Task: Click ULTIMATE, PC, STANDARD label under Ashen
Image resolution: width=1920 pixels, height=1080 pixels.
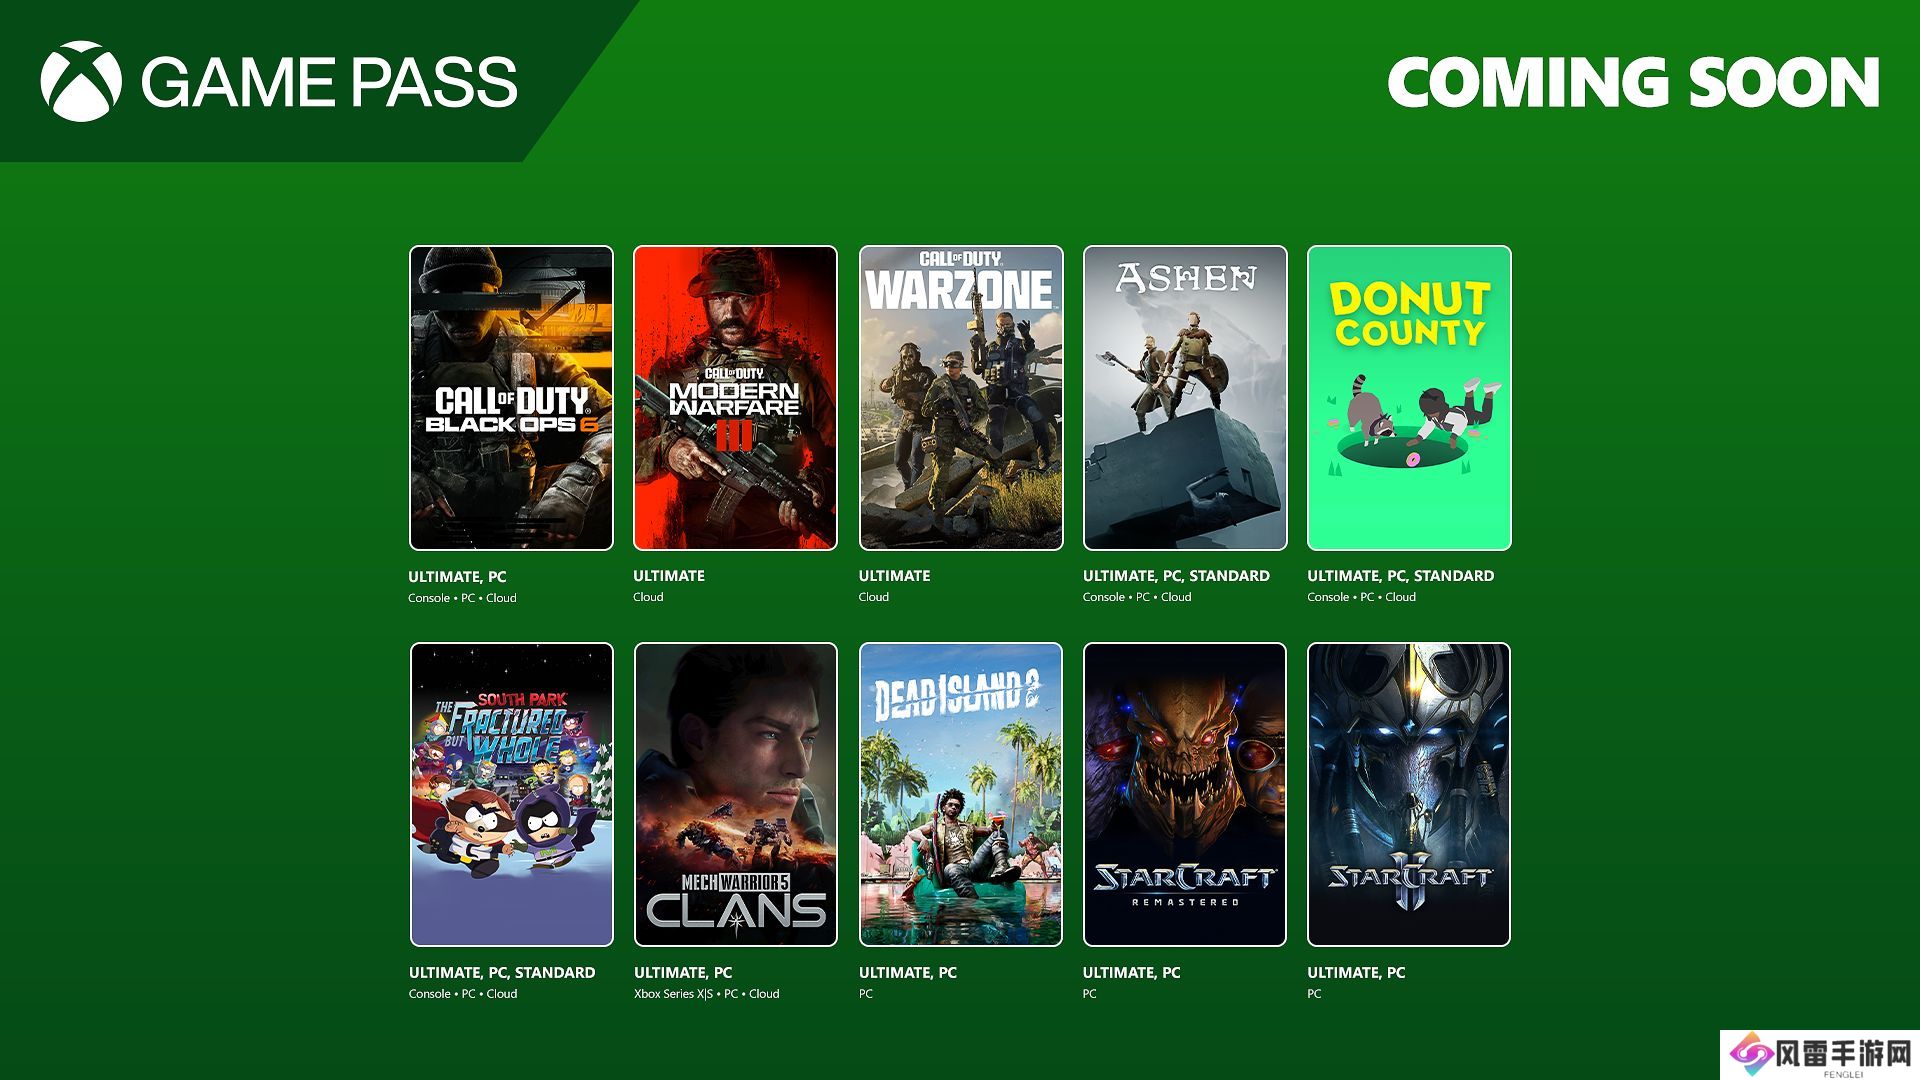Action: tap(1176, 576)
